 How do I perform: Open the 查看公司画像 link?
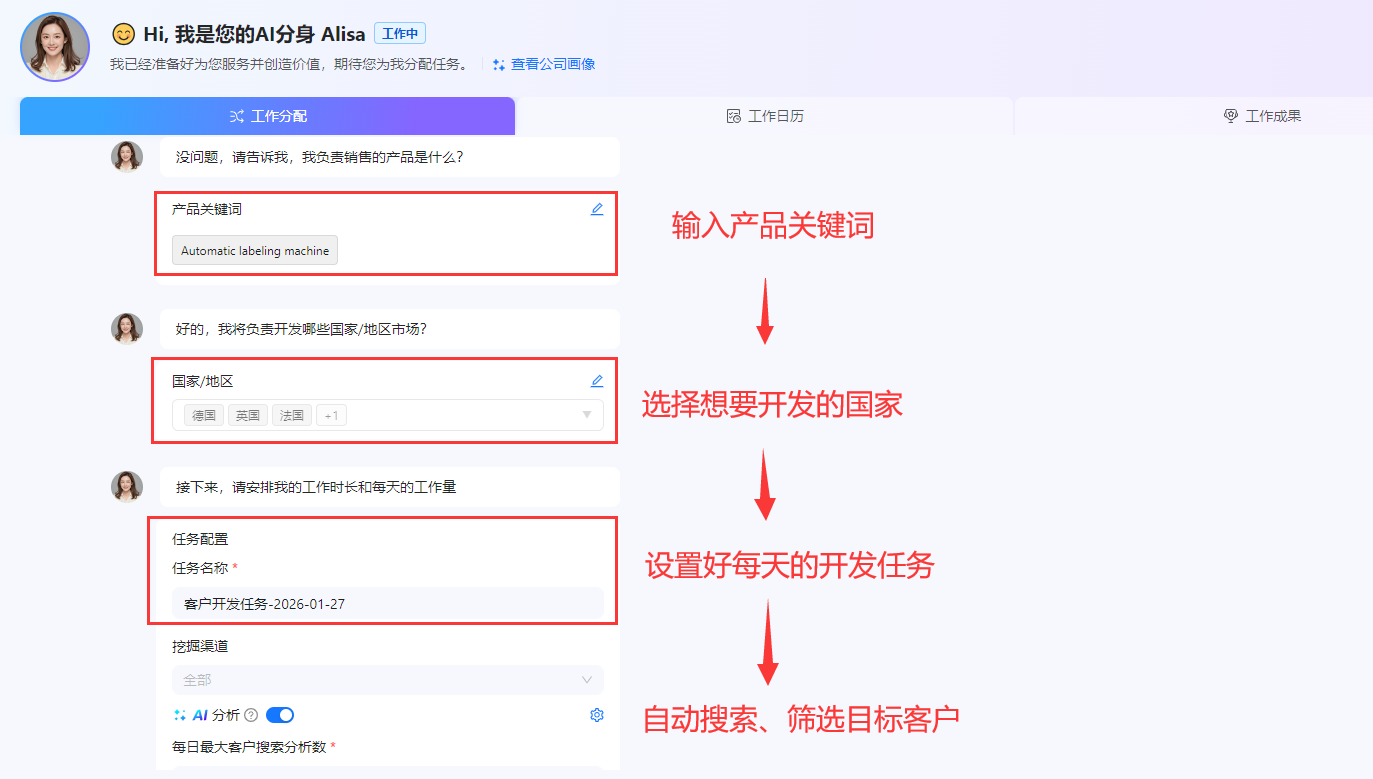(x=552, y=64)
